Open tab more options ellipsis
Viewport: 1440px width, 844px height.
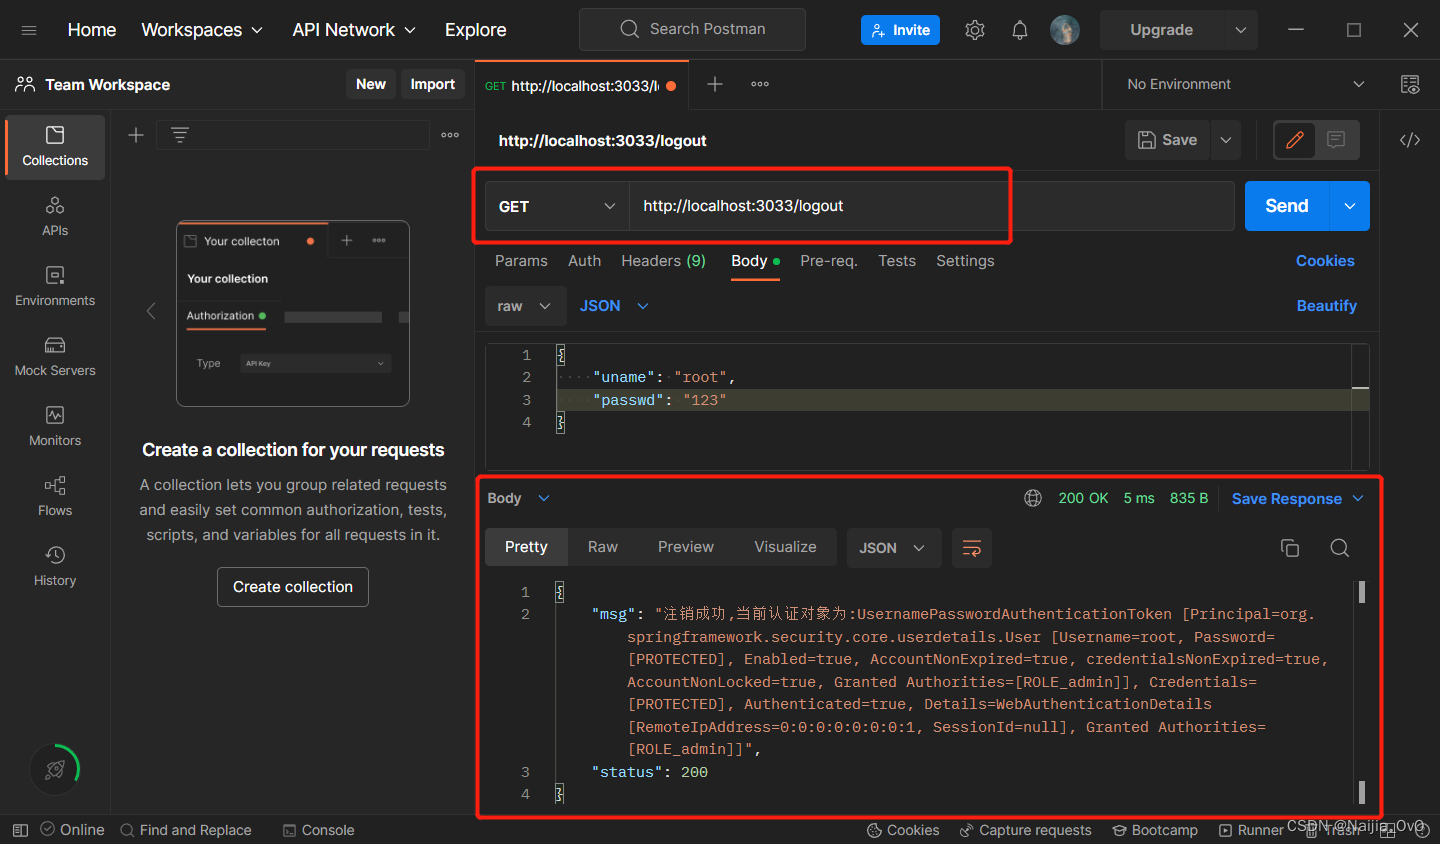pos(760,85)
